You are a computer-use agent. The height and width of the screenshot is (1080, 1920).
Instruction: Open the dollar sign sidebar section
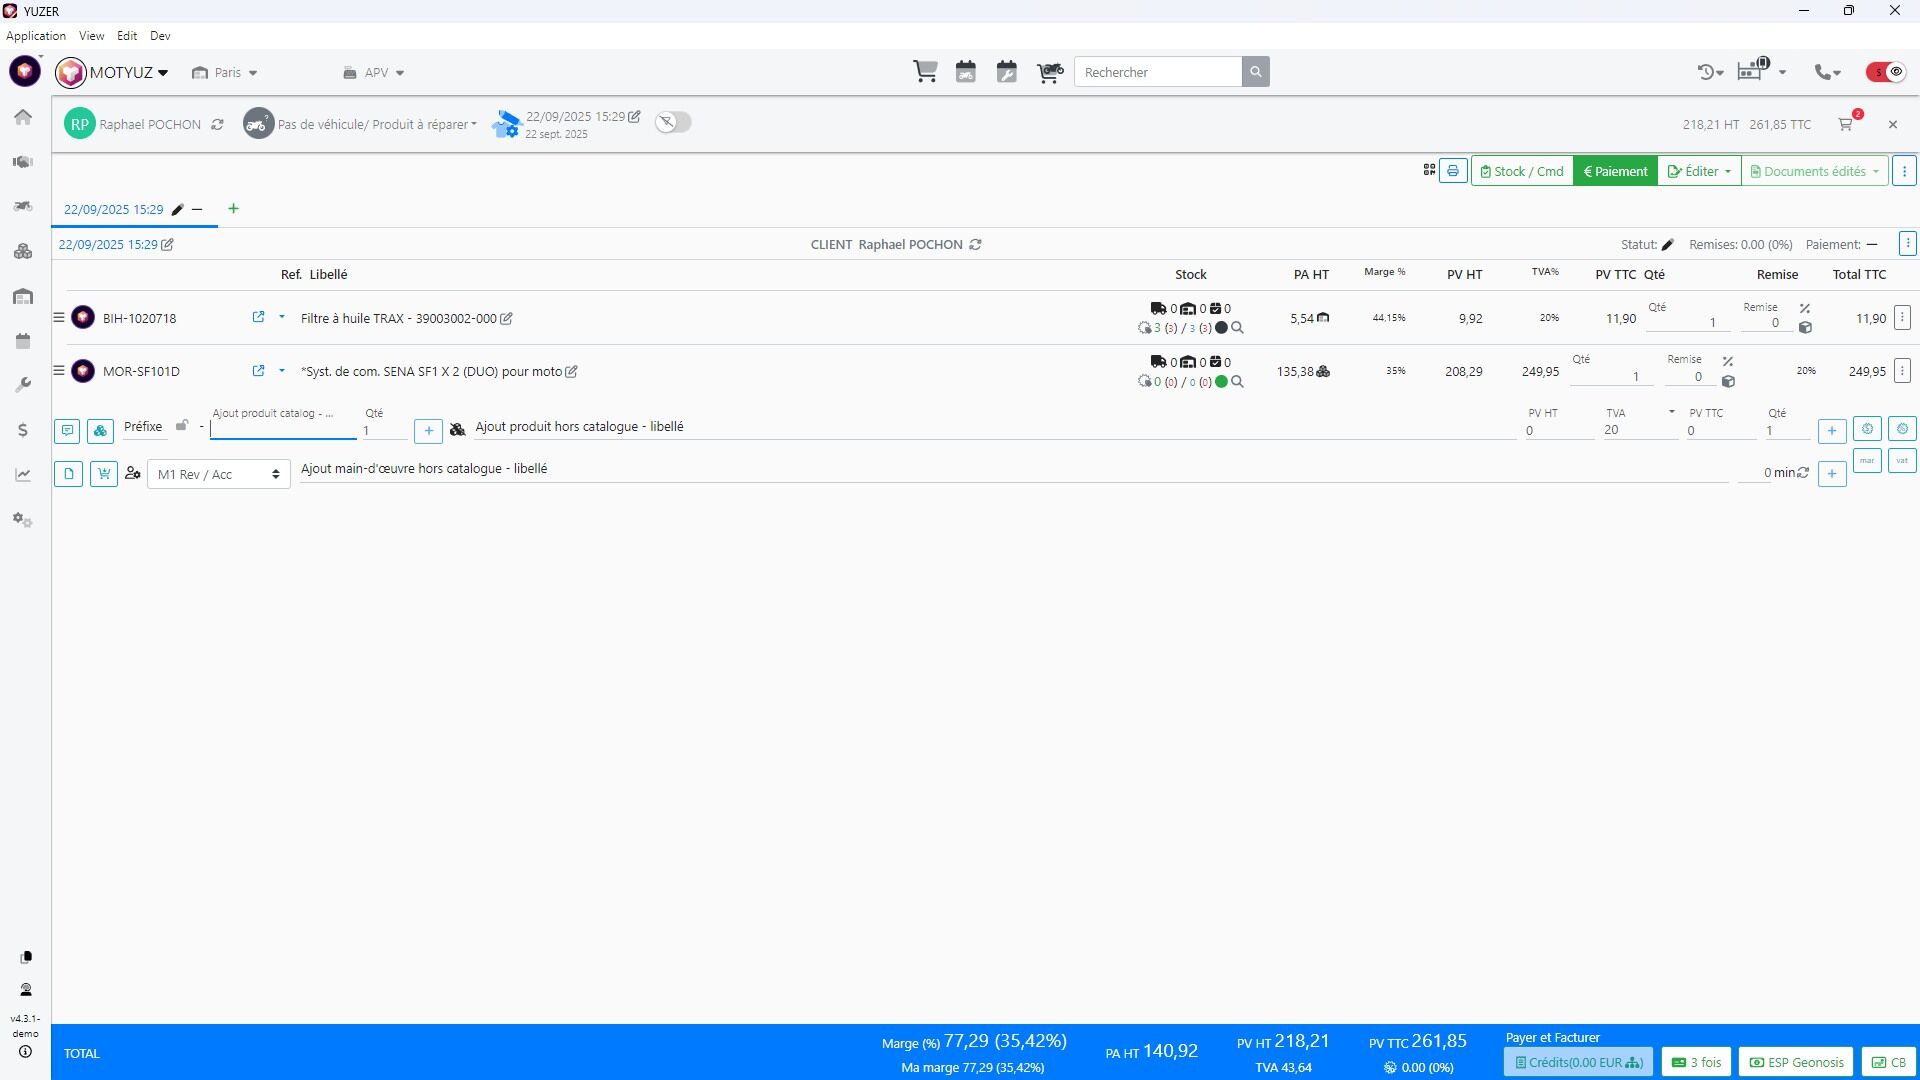[x=23, y=430]
